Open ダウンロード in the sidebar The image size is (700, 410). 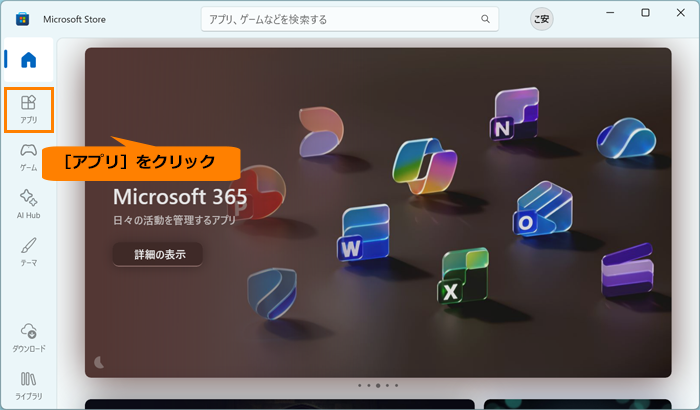(29, 338)
